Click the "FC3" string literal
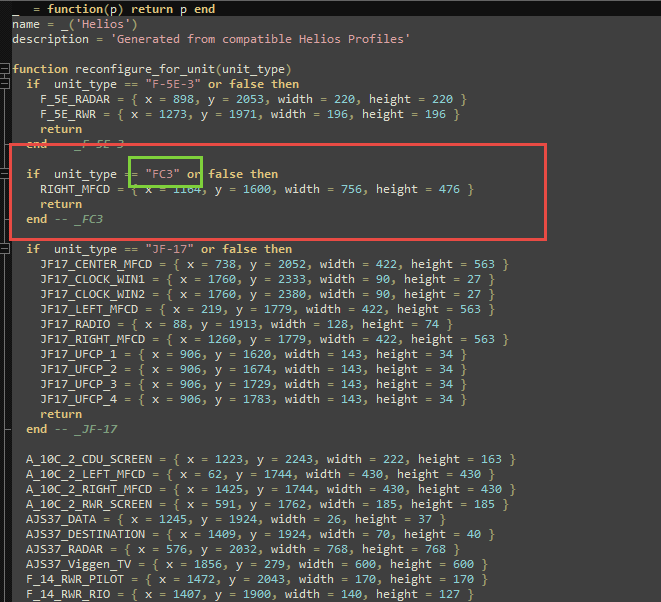661x602 pixels. tap(162, 174)
